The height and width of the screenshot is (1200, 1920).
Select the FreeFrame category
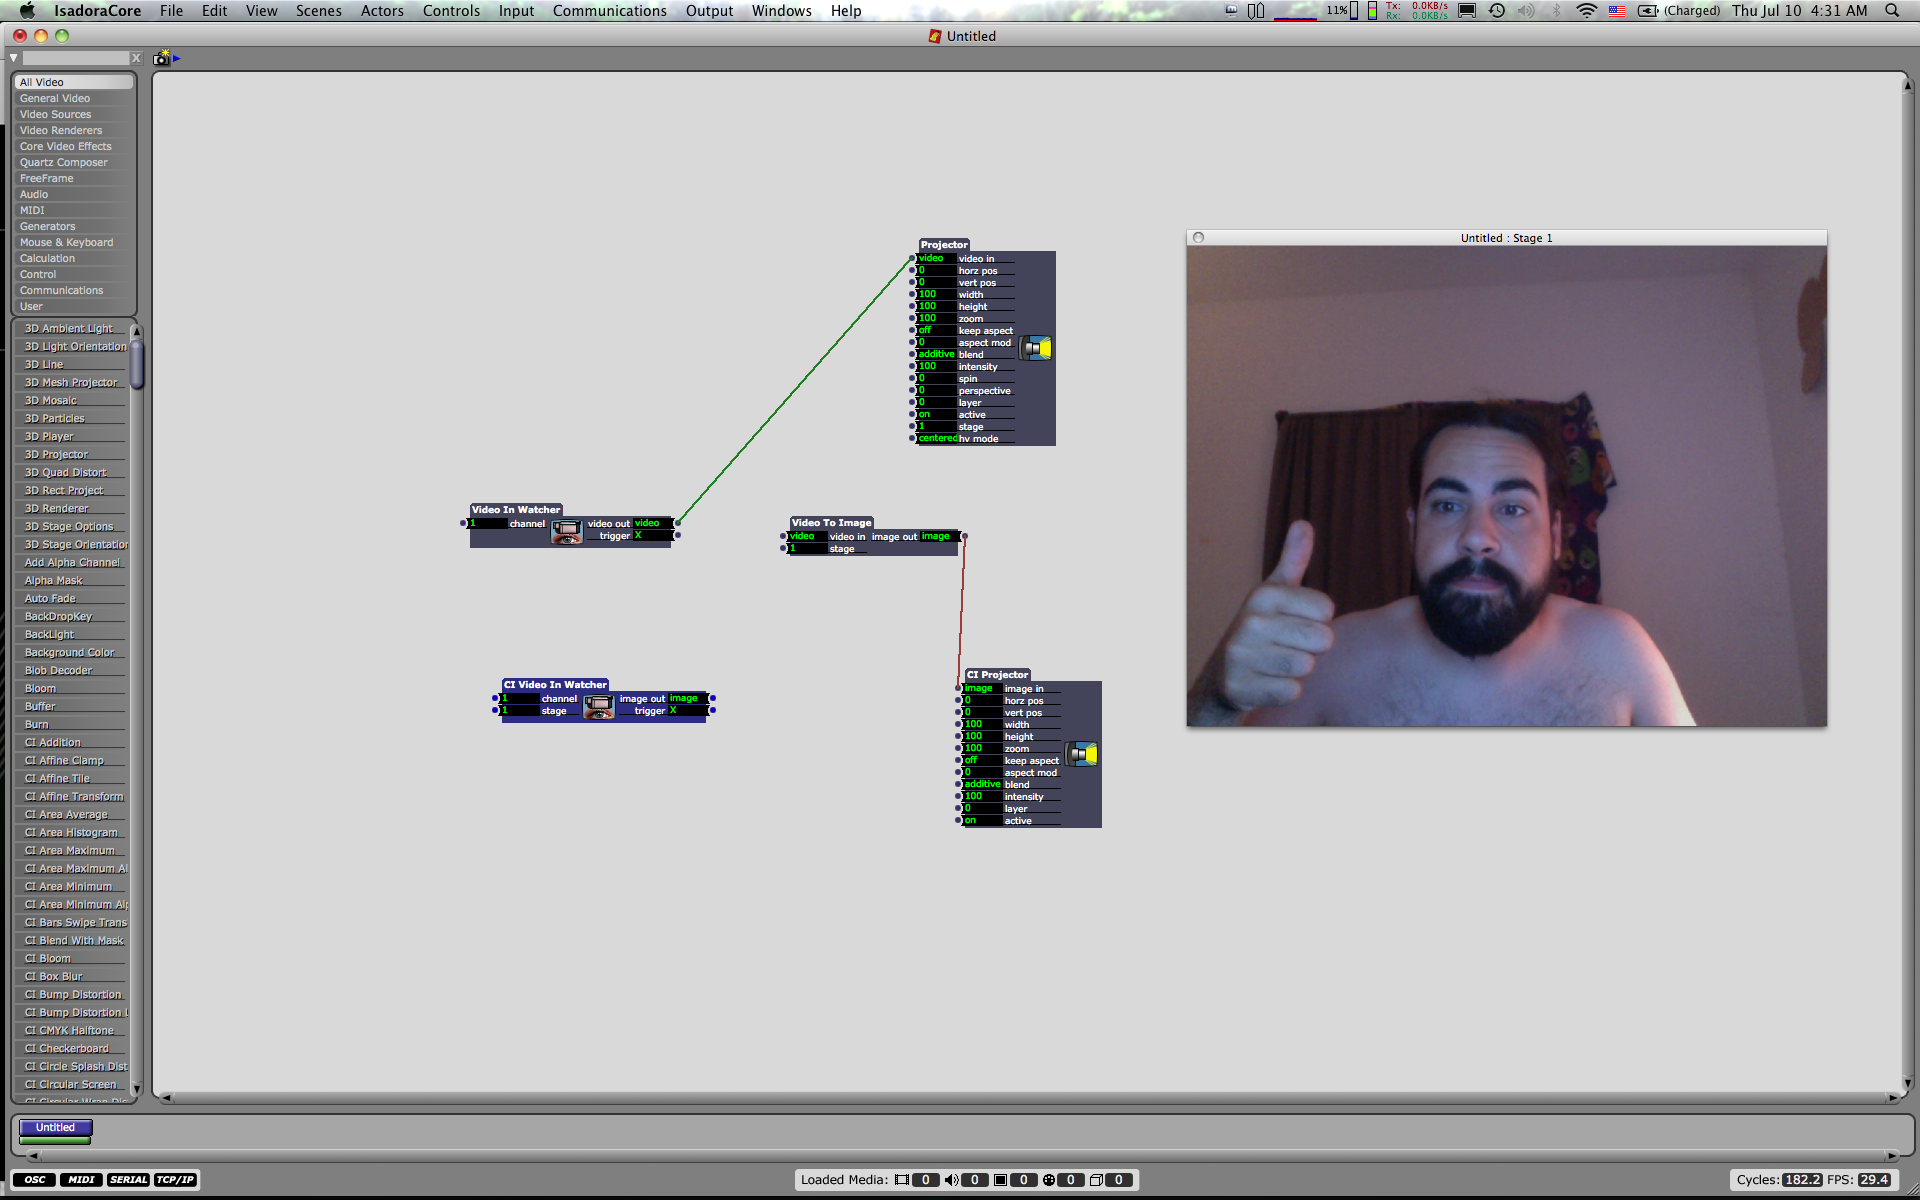tap(74, 178)
